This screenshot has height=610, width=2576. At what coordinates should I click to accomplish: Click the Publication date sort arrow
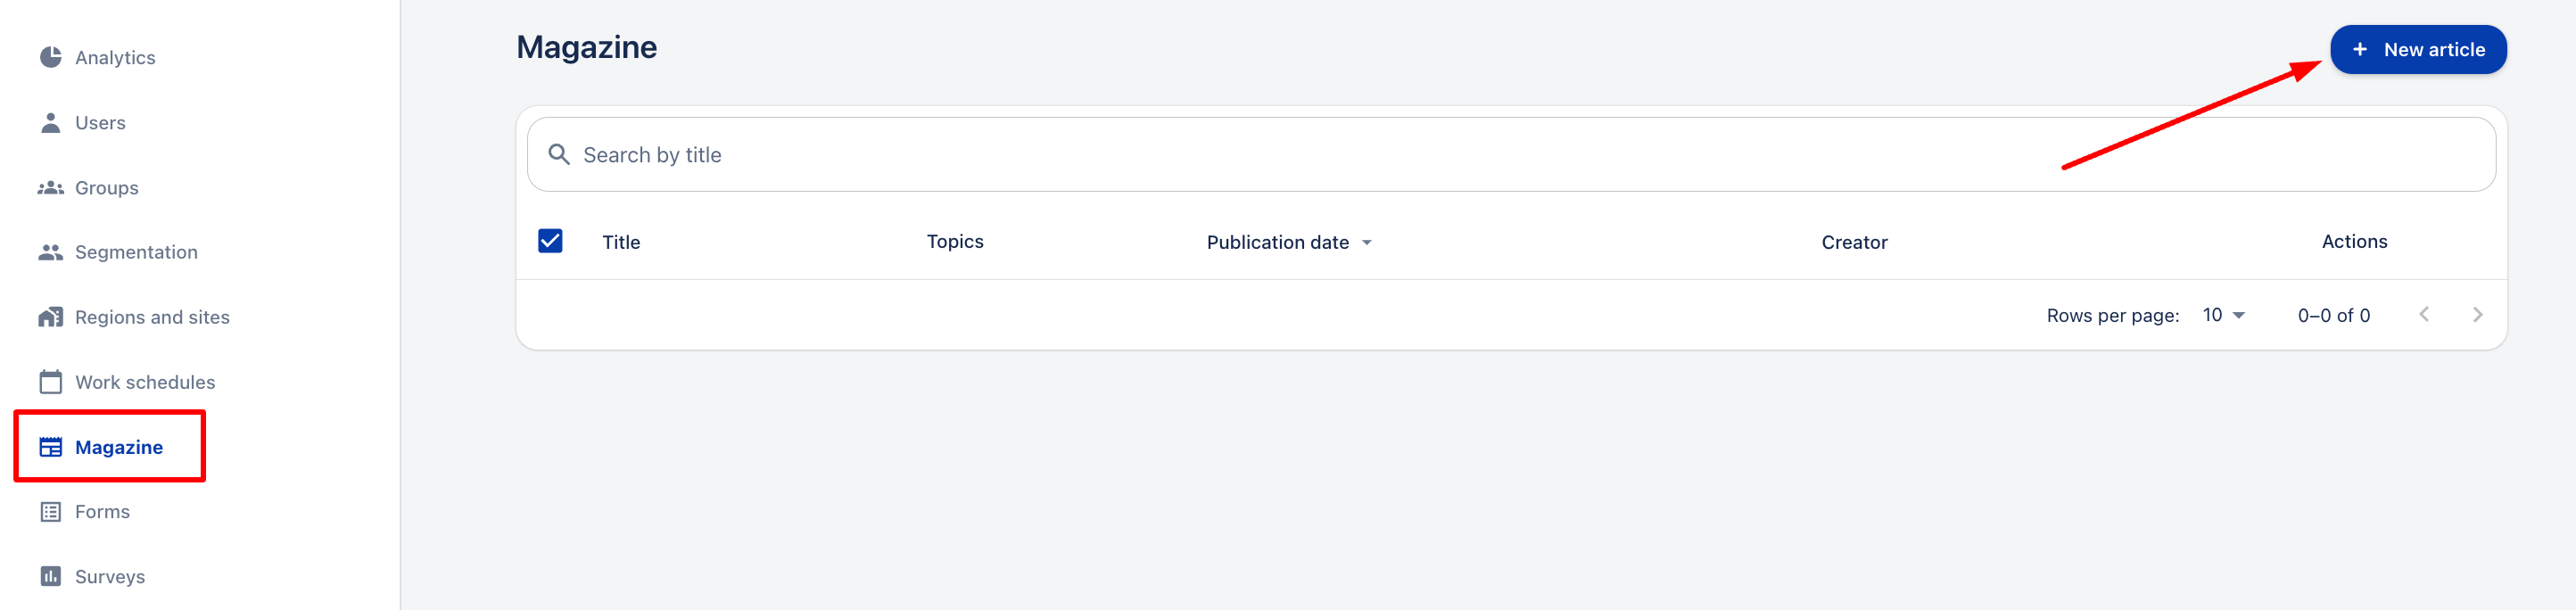[1367, 243]
